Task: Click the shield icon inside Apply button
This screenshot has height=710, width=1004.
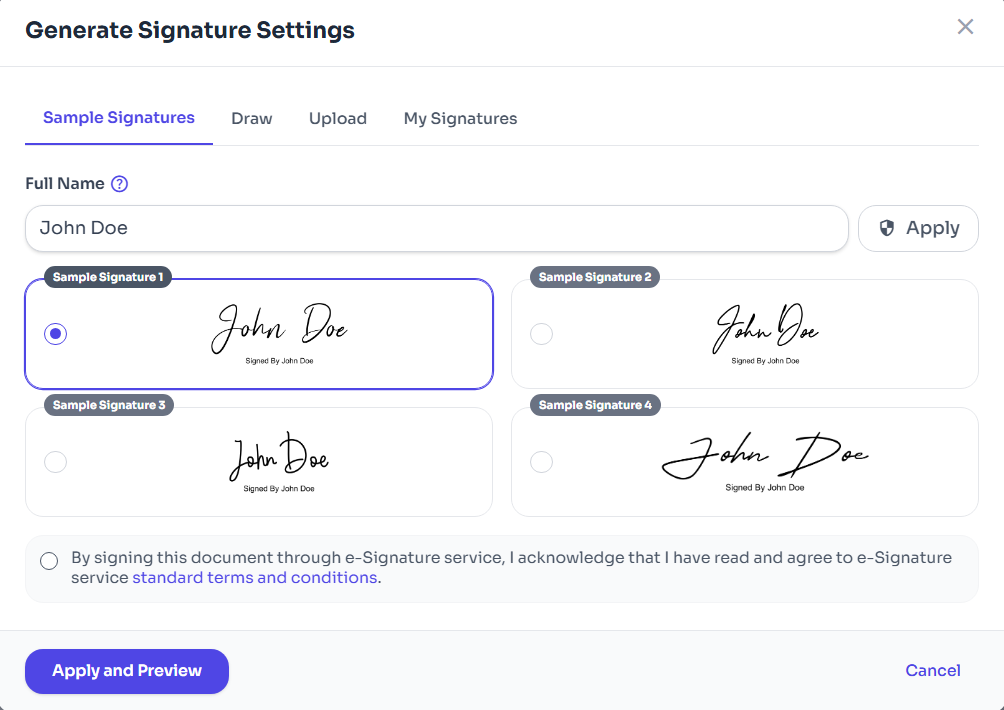Action: point(887,228)
